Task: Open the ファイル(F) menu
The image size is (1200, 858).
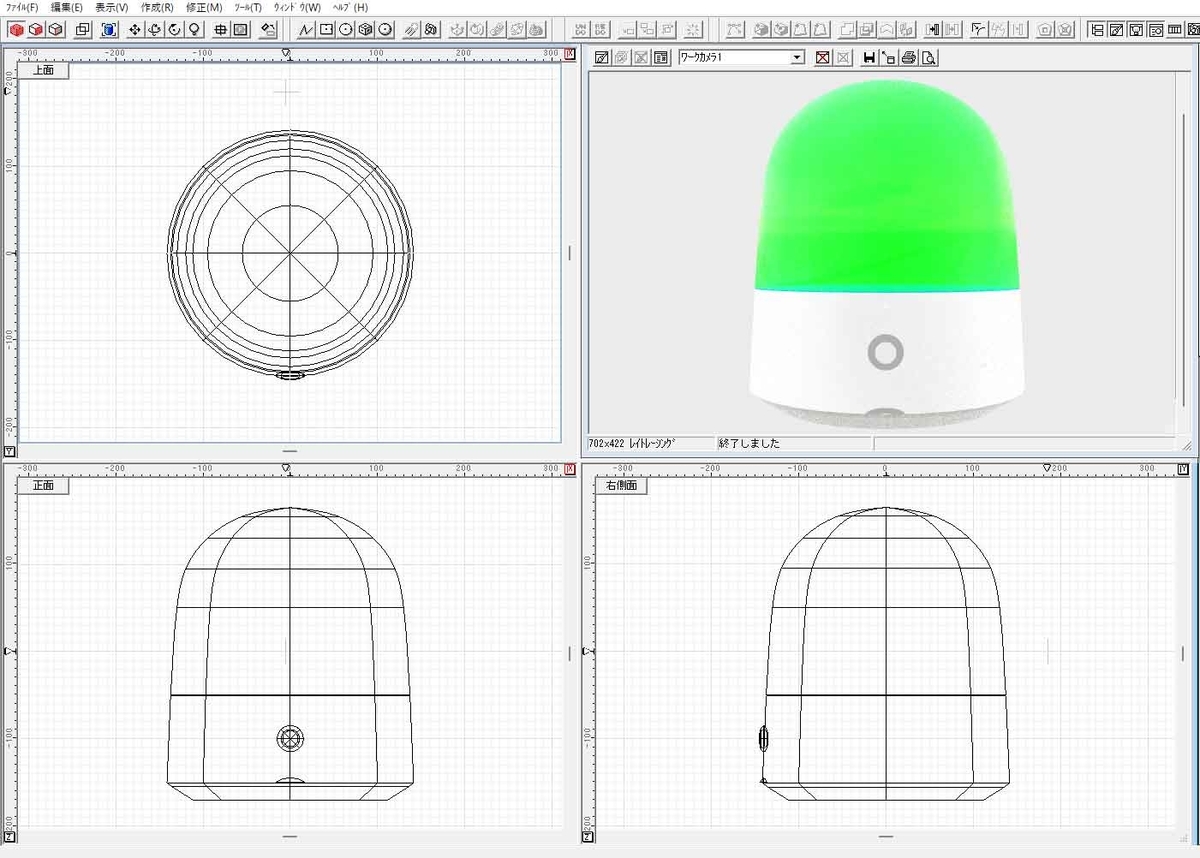Action: tap(22, 7)
